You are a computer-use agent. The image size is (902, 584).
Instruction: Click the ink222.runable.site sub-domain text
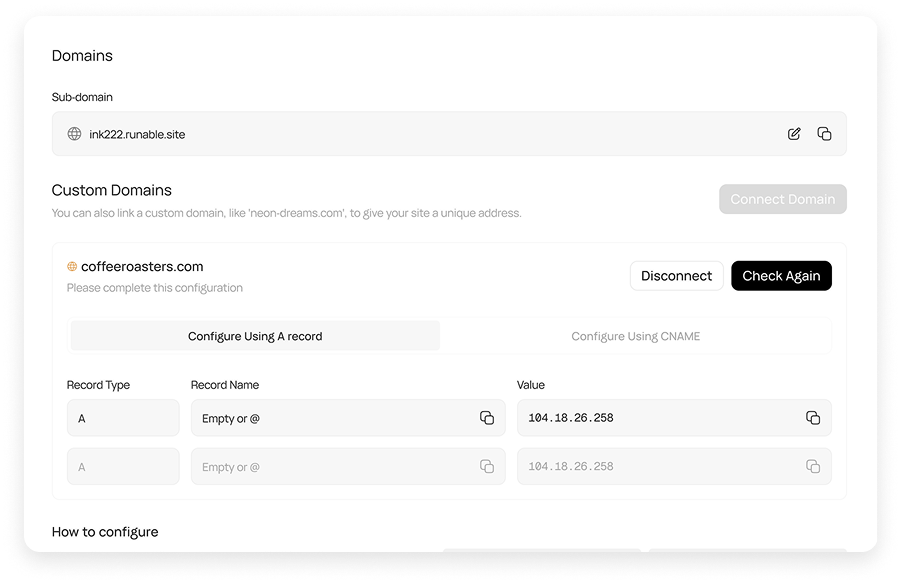click(136, 133)
